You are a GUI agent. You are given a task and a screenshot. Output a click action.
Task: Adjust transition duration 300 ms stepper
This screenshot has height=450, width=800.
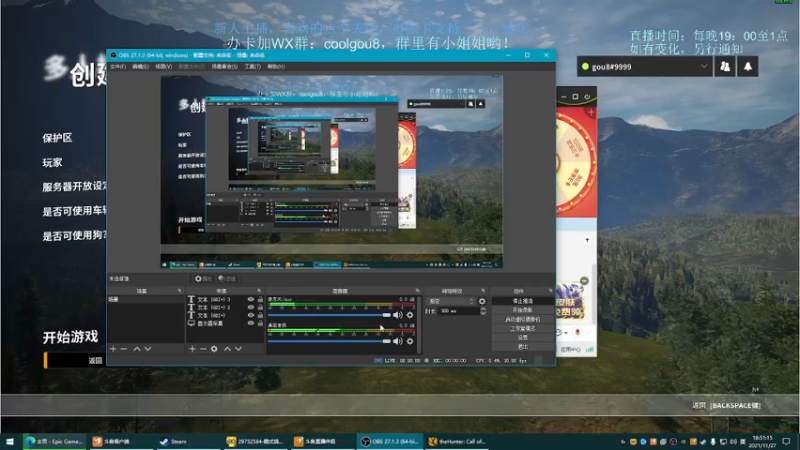[x=483, y=311]
